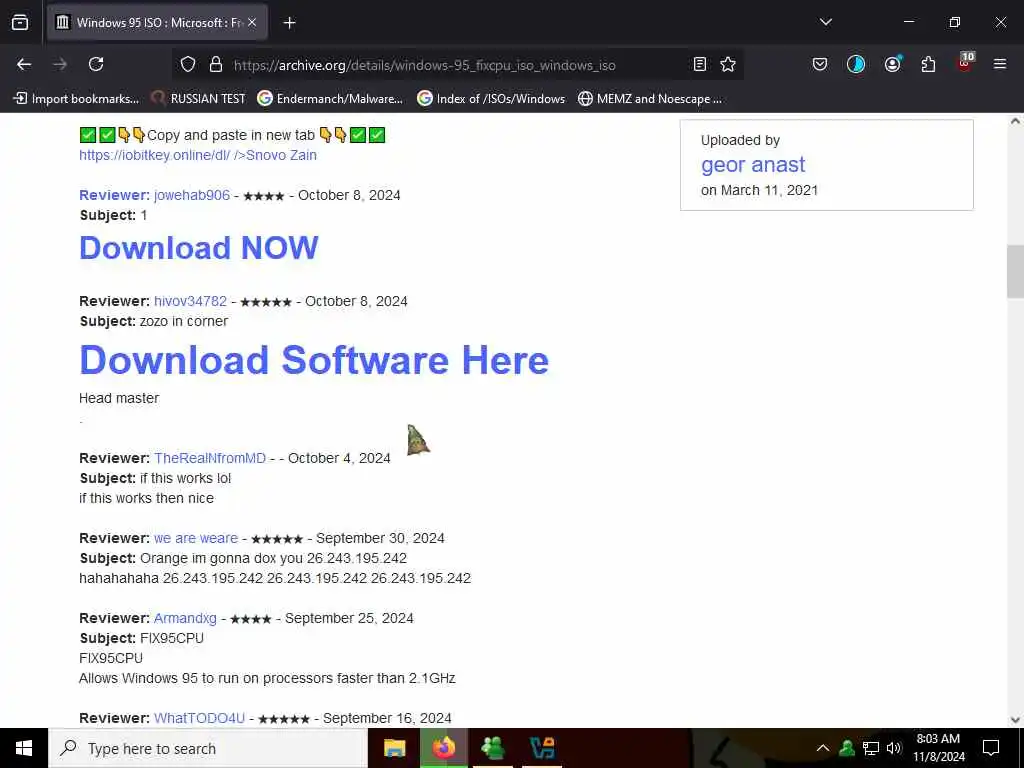Open MEMZ and Noescape bookmark
Image resolution: width=1024 pixels, height=768 pixels.
point(650,99)
